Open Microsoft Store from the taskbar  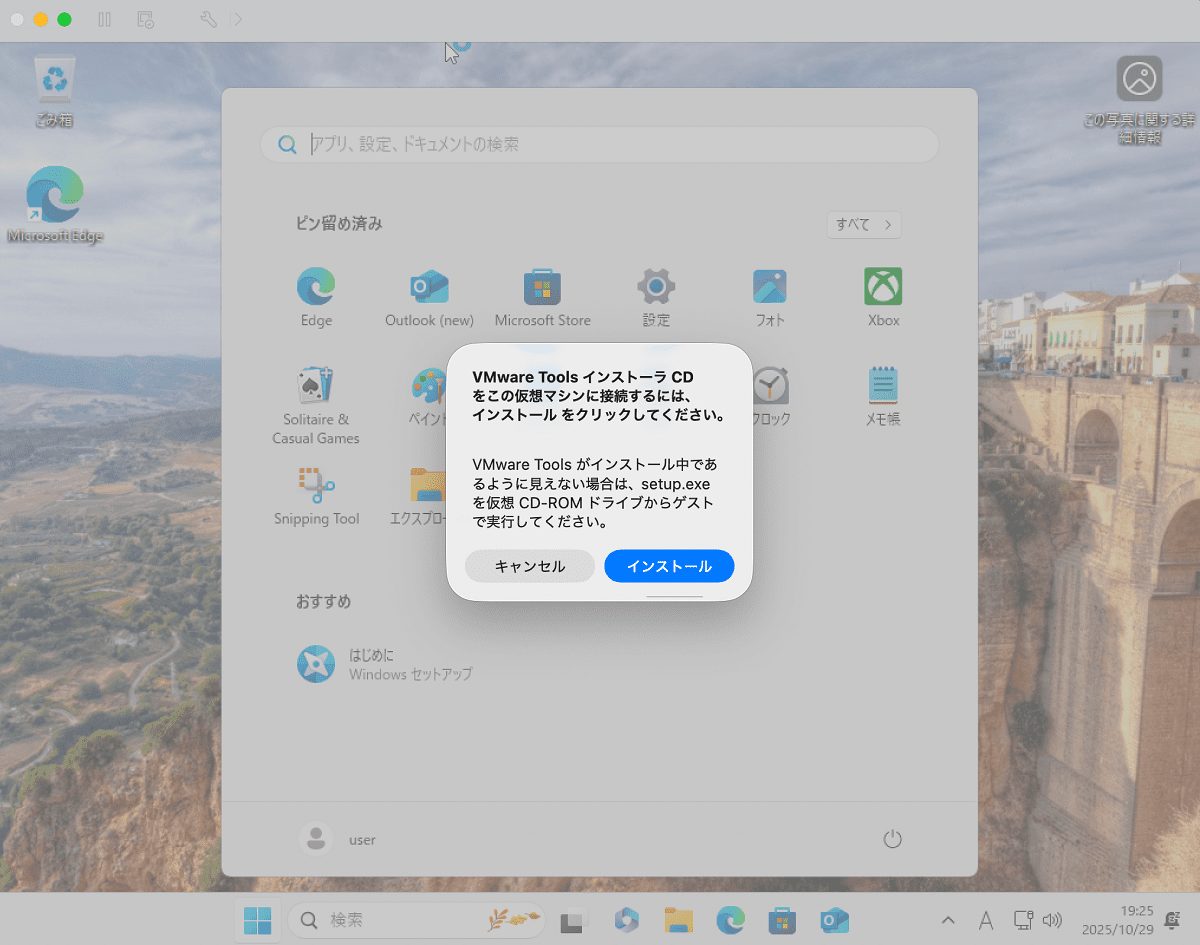(782, 920)
